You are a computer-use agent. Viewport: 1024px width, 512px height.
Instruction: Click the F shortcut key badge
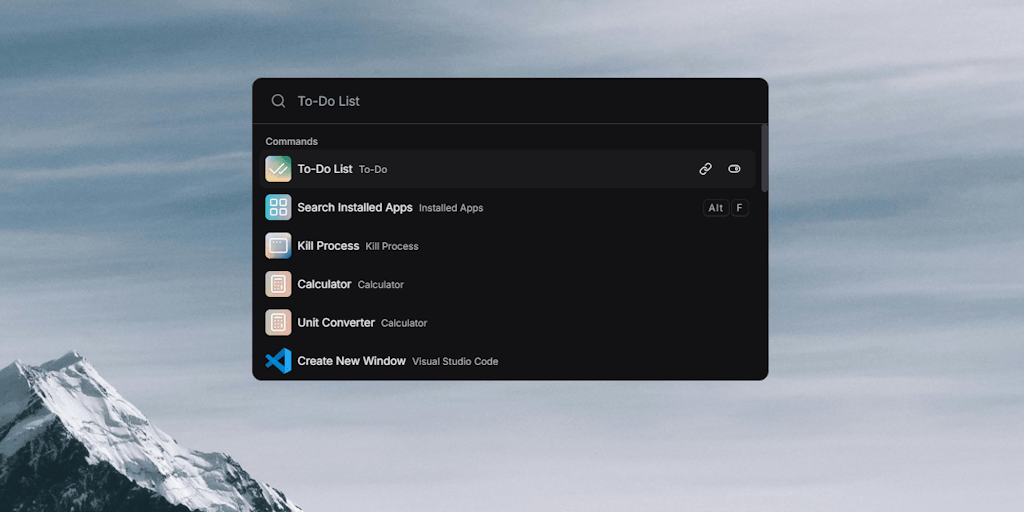coord(739,208)
